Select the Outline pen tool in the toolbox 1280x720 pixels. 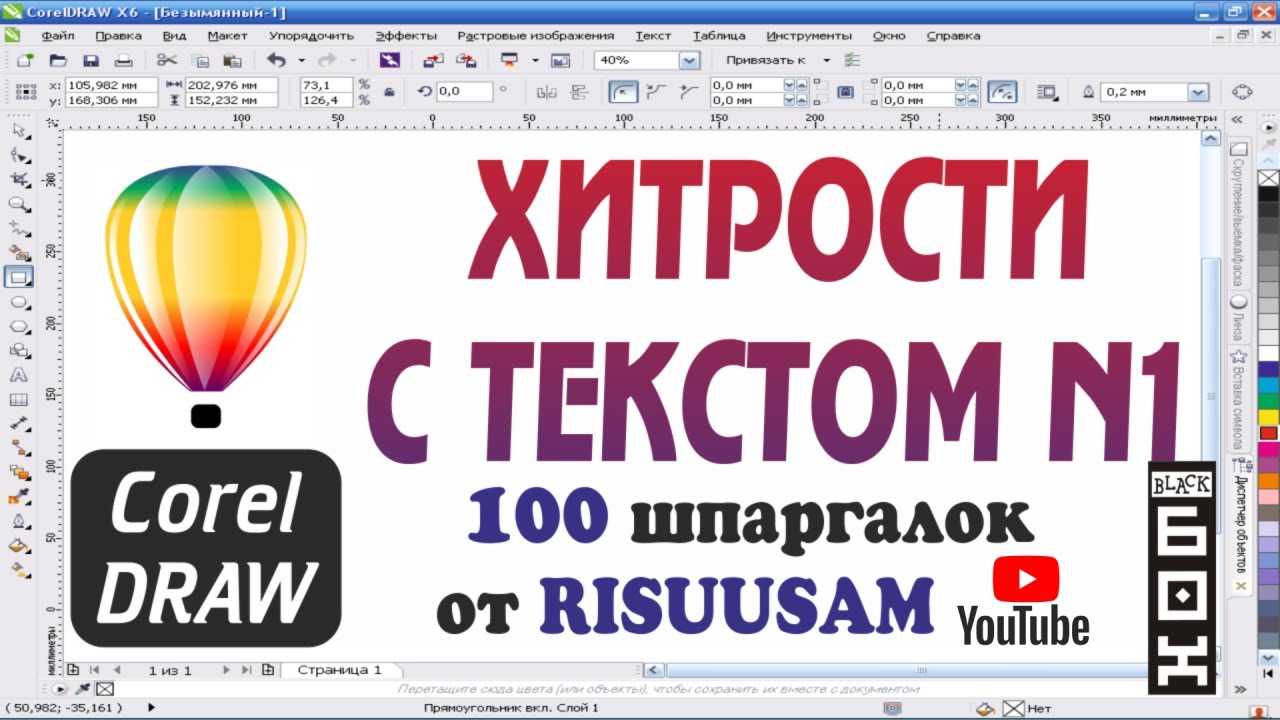19,521
